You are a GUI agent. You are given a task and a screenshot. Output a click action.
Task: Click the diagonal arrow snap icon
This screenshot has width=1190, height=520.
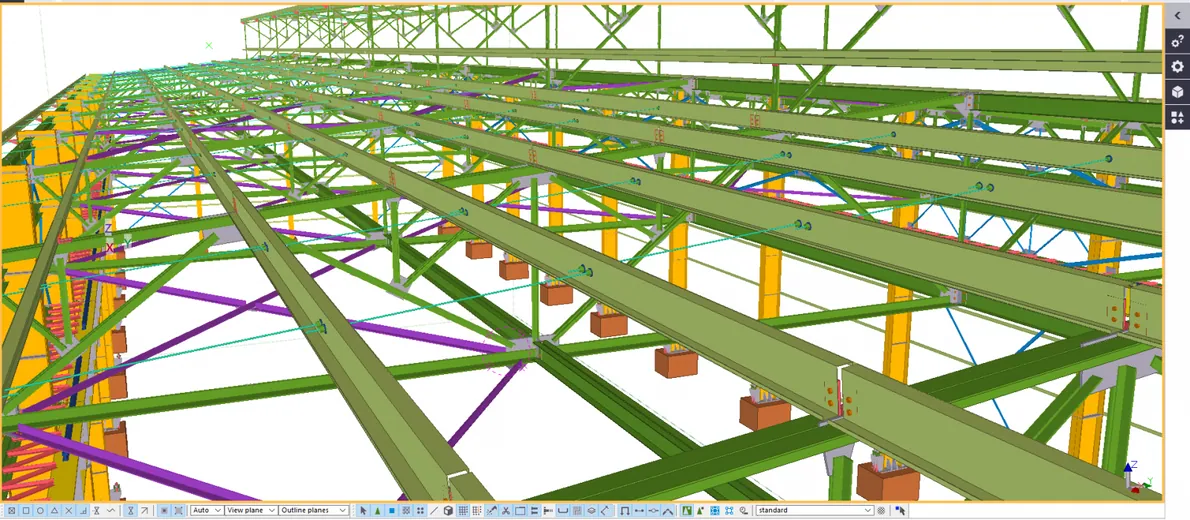tap(144, 510)
